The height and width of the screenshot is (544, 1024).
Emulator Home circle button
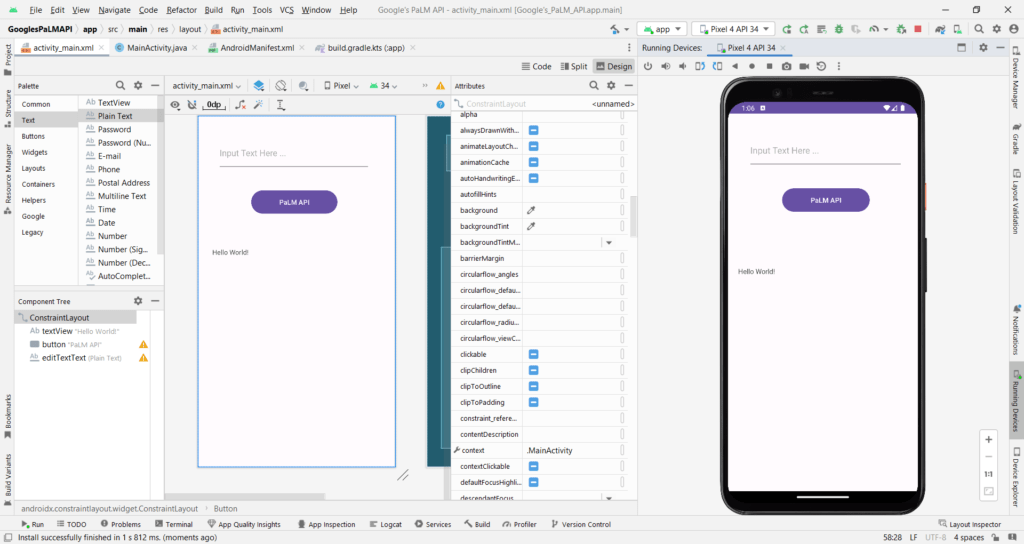point(752,67)
